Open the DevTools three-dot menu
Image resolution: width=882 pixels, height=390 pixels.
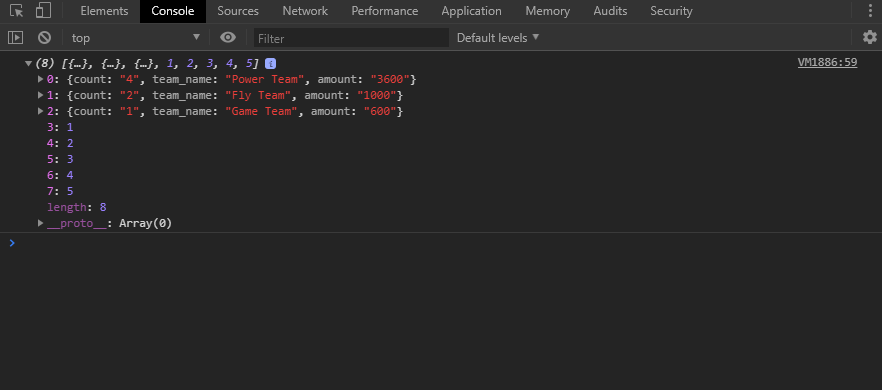tap(870, 11)
